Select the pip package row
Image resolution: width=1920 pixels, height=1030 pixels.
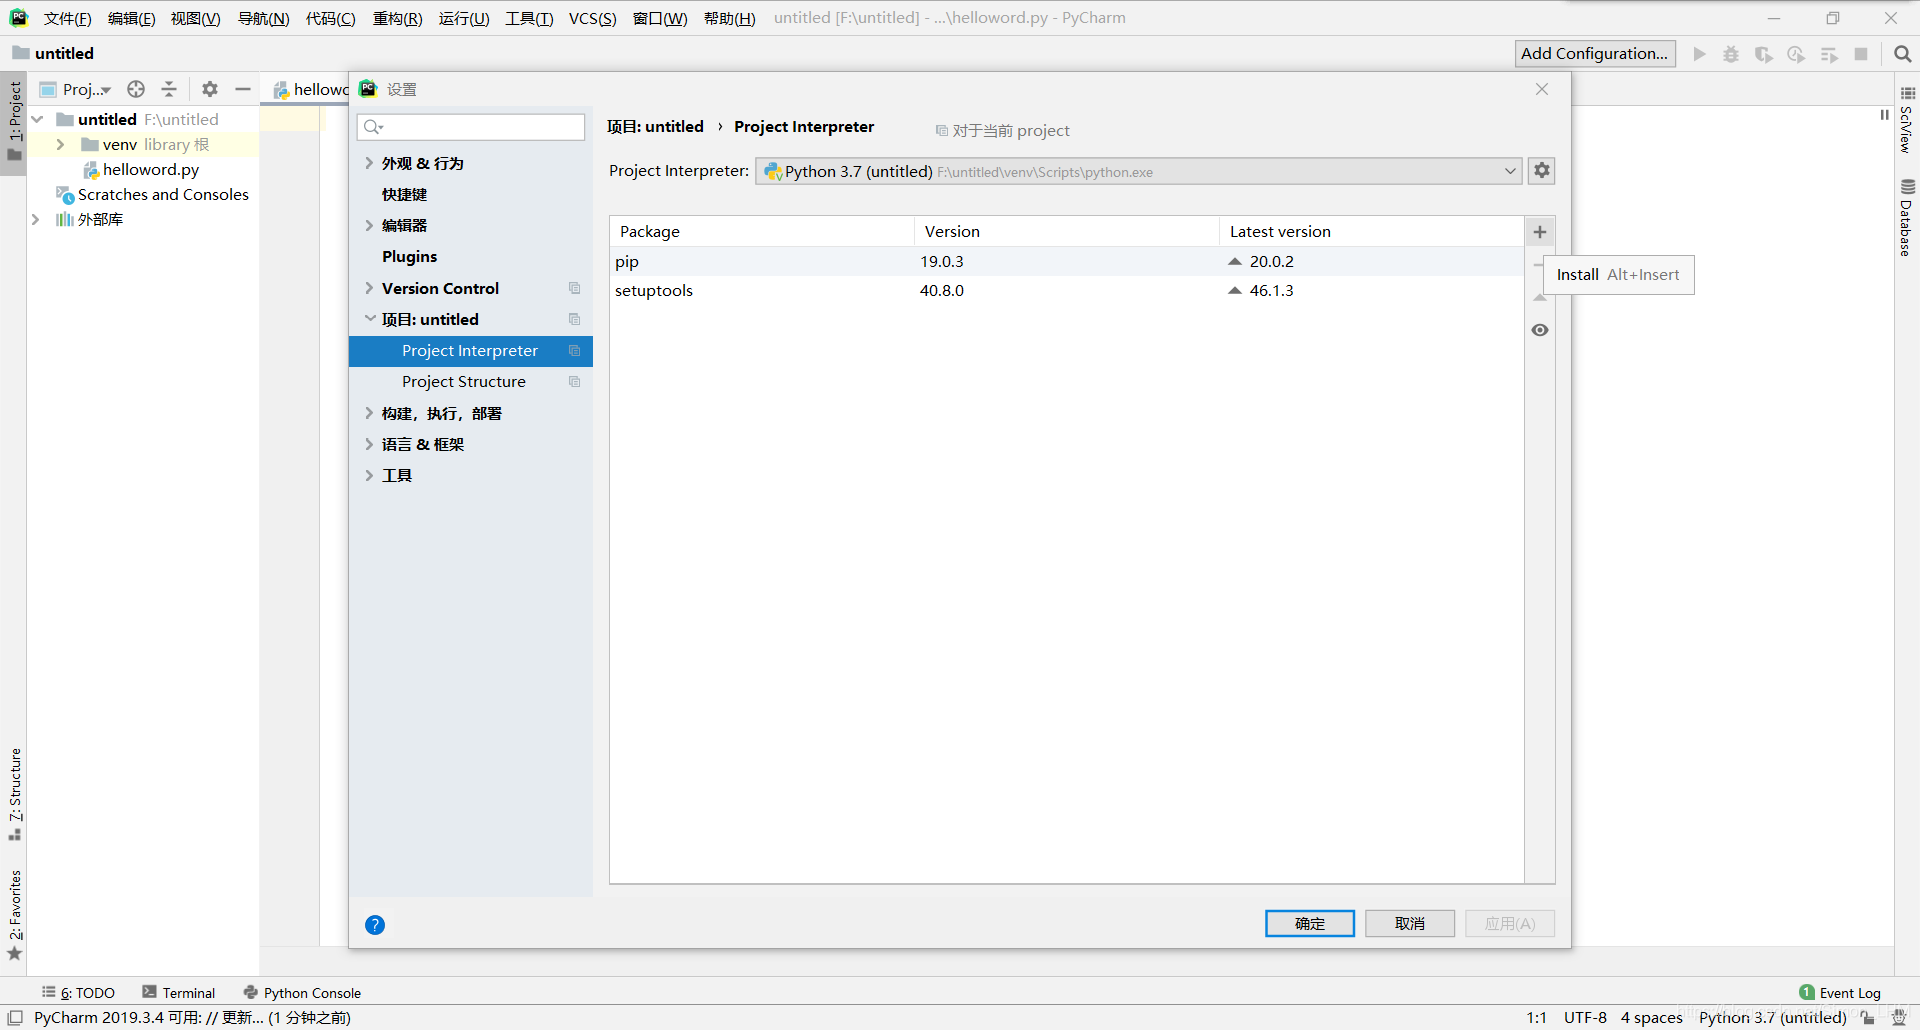(x=1067, y=261)
